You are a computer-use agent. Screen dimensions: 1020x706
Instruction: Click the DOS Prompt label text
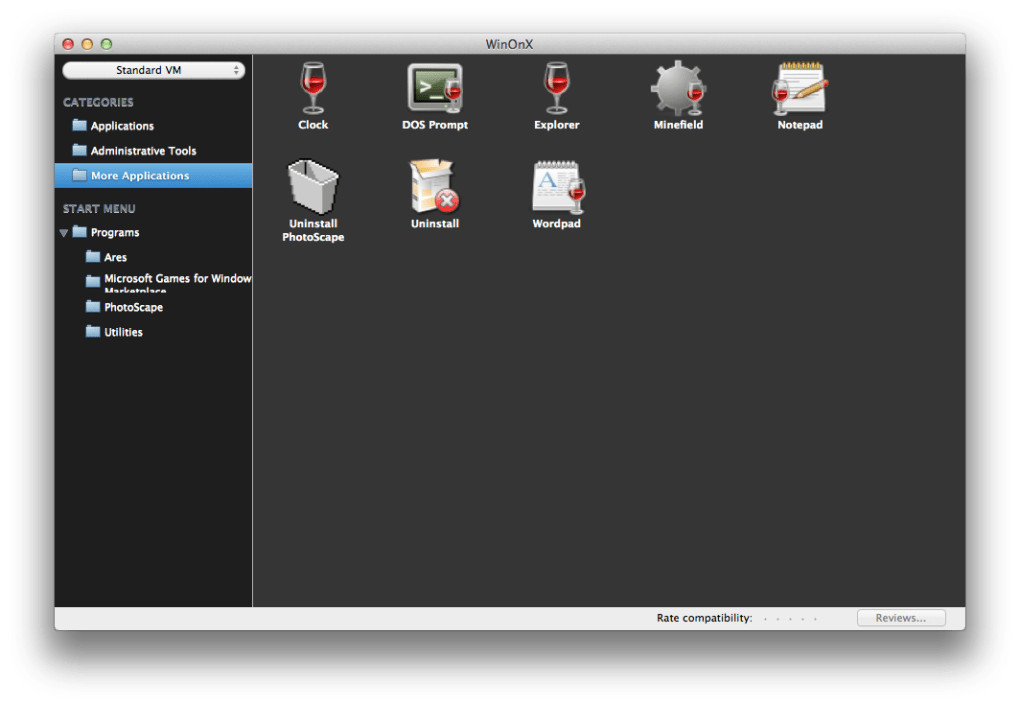435,125
